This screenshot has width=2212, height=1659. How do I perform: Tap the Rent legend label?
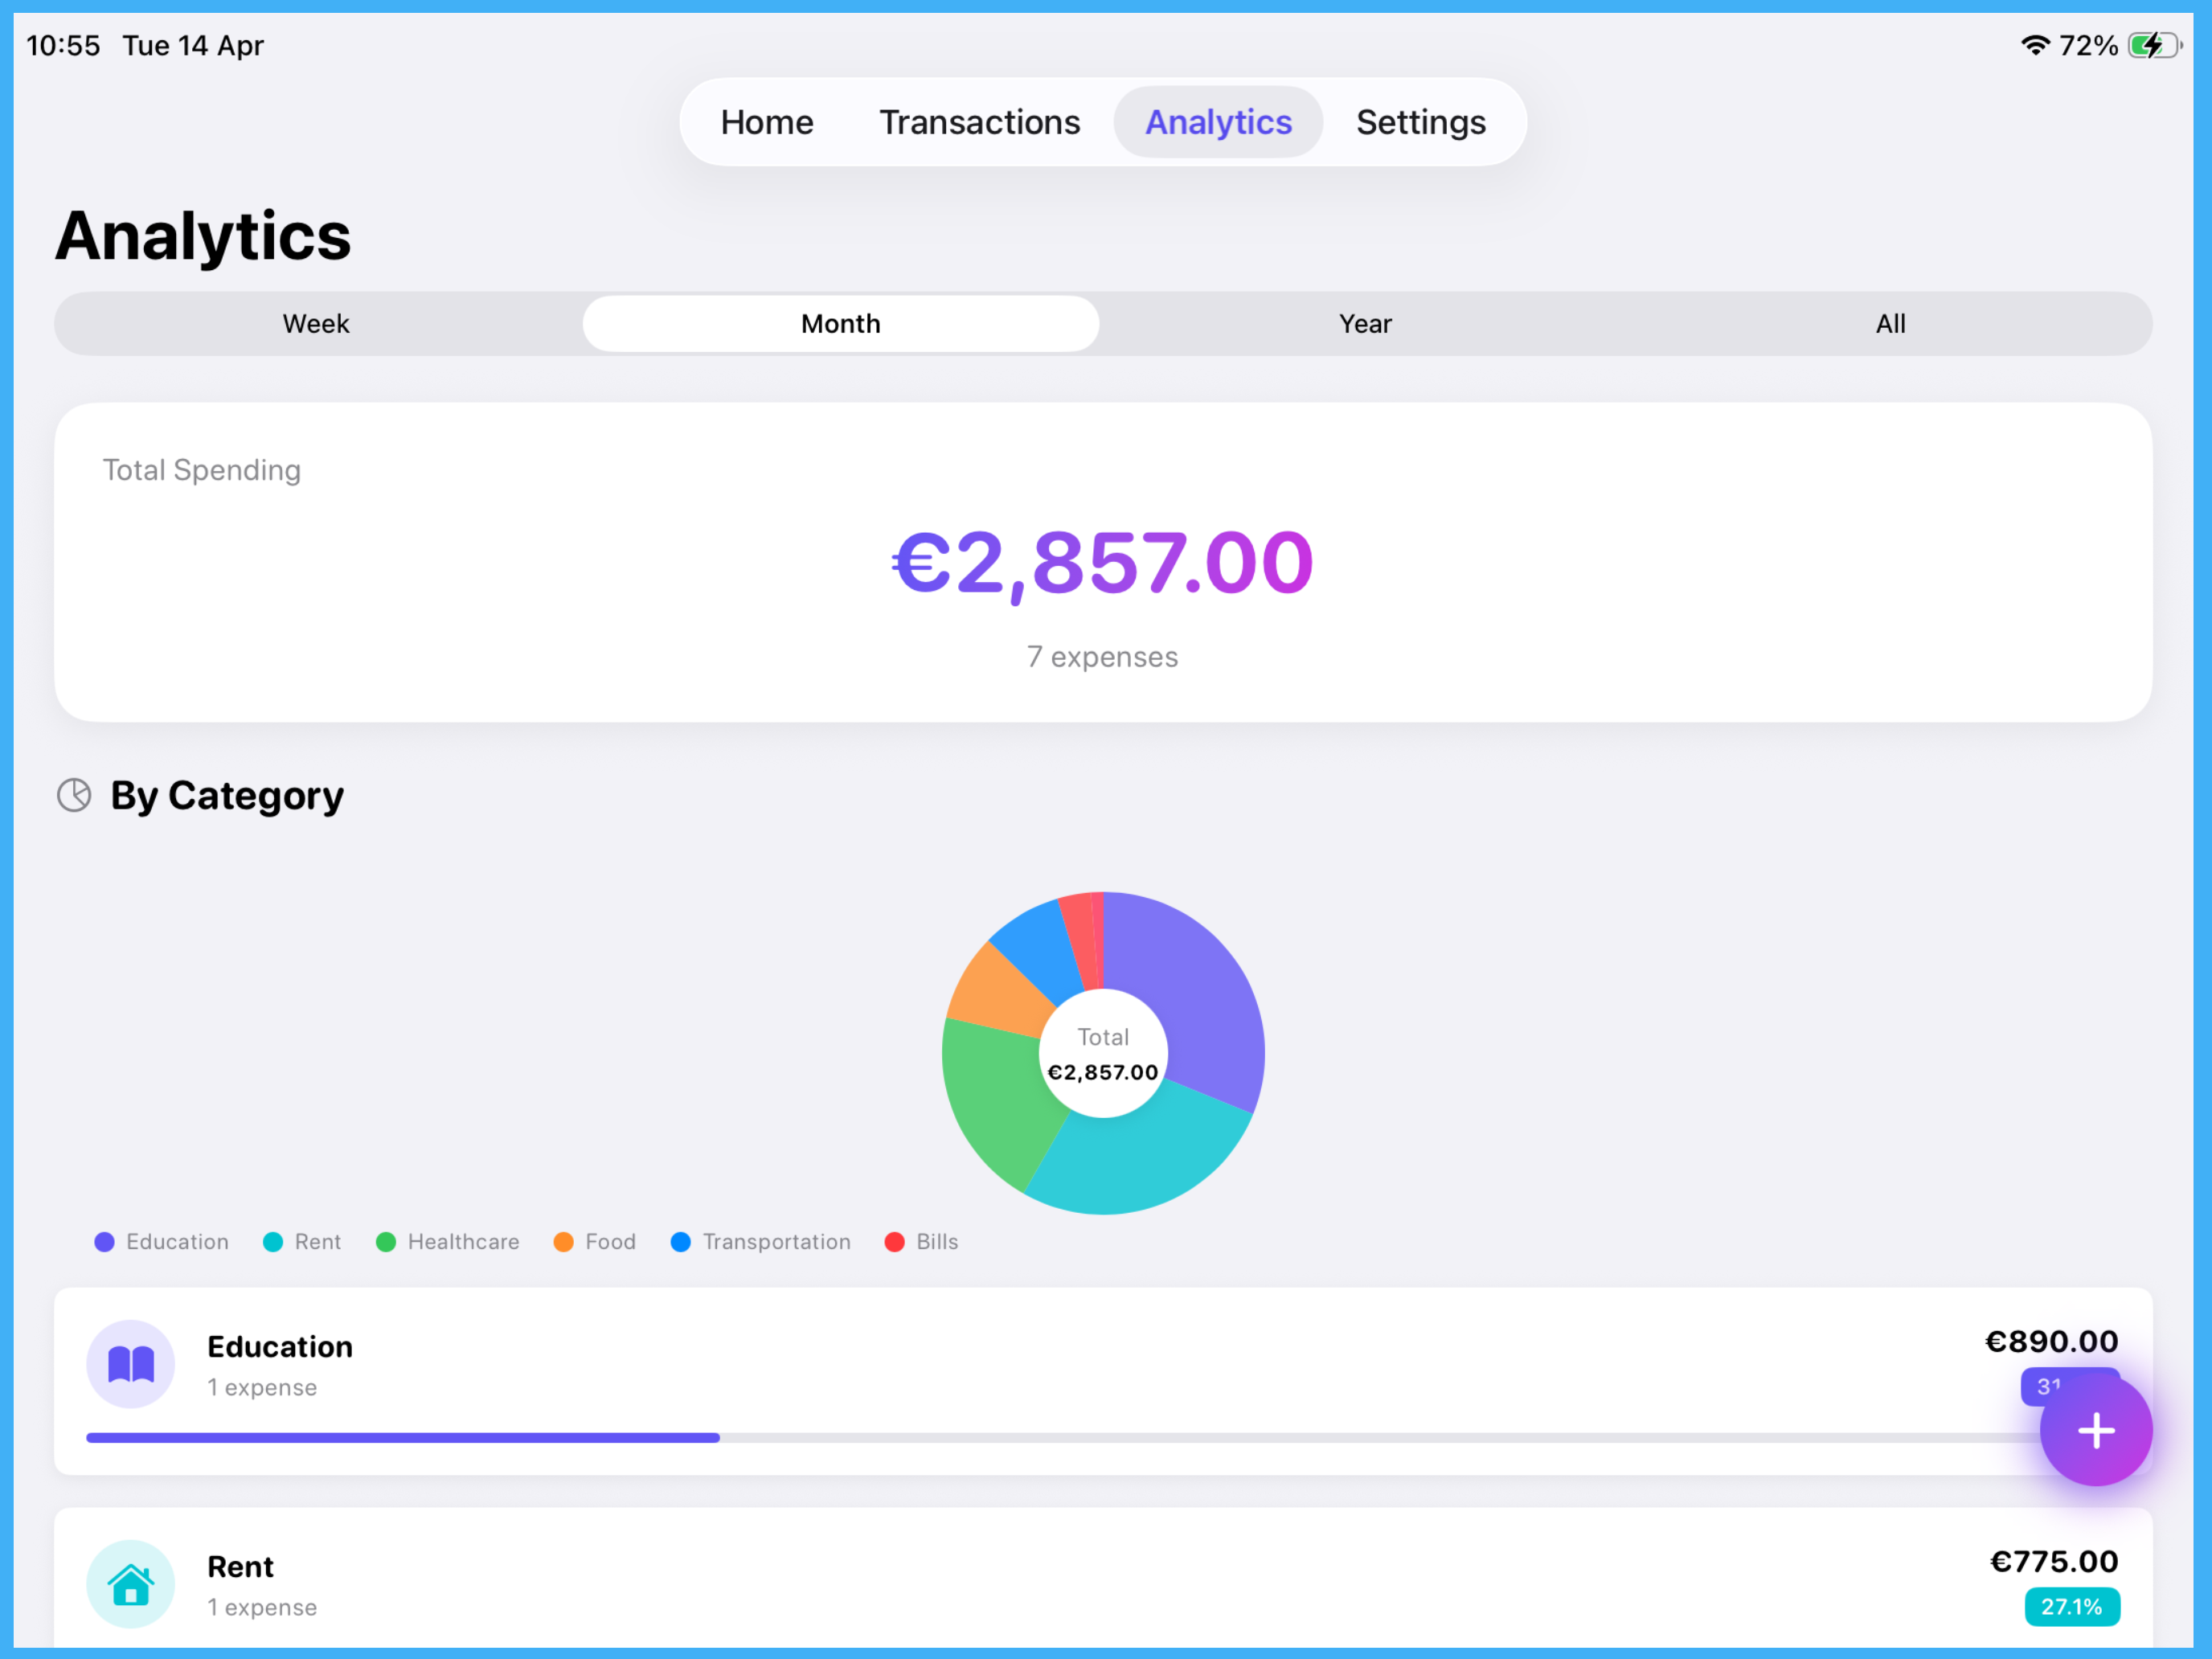pyautogui.click(x=318, y=1242)
